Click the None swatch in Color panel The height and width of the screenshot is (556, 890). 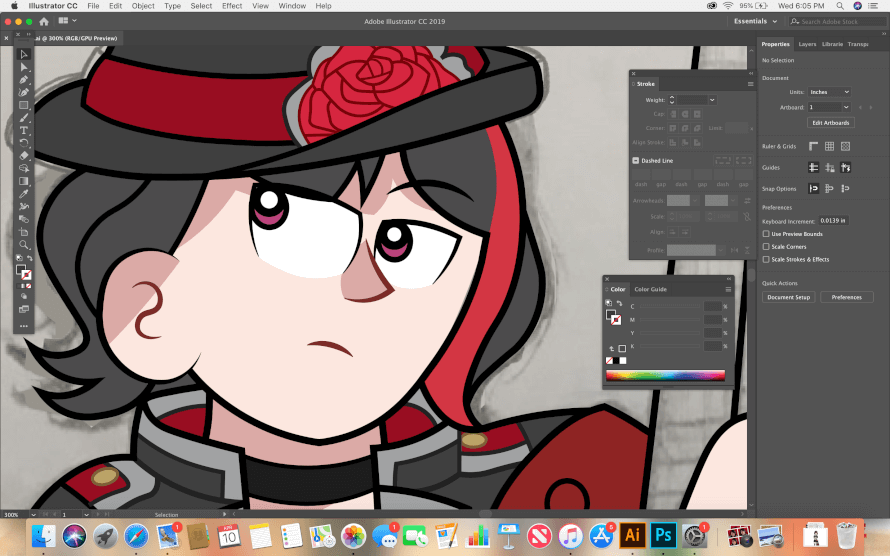[x=609, y=361]
